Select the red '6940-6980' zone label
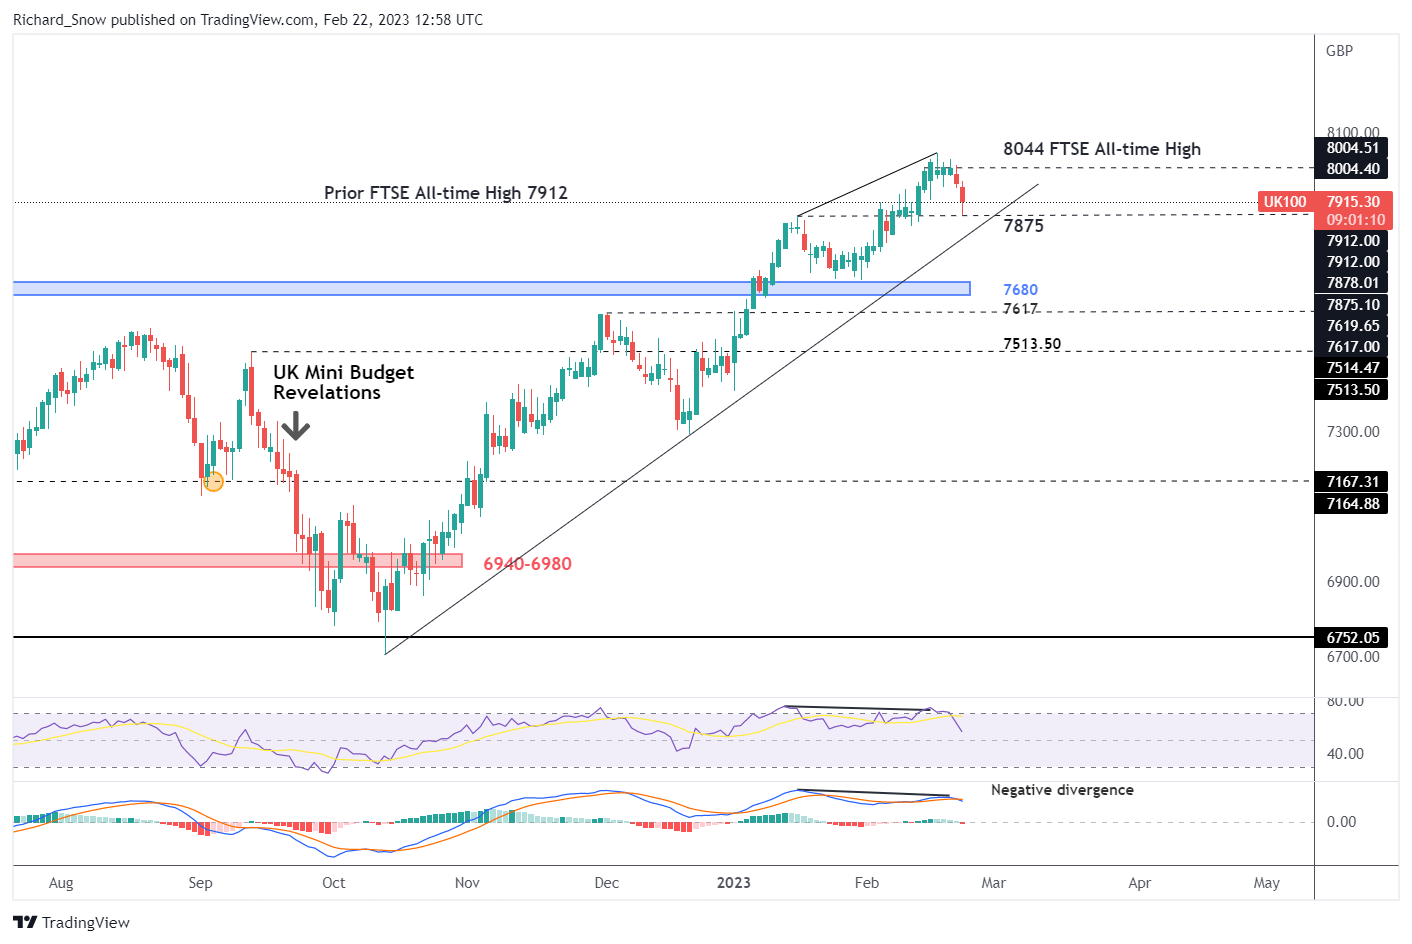This screenshot has height=944, width=1412. [x=527, y=564]
